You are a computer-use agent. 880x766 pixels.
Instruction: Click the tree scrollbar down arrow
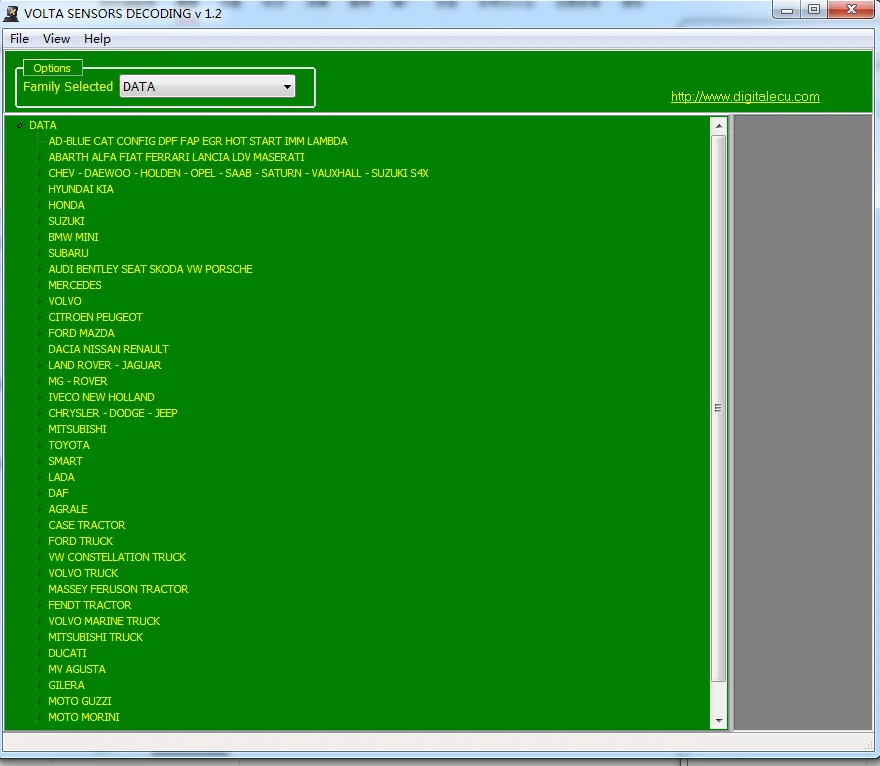coord(719,721)
